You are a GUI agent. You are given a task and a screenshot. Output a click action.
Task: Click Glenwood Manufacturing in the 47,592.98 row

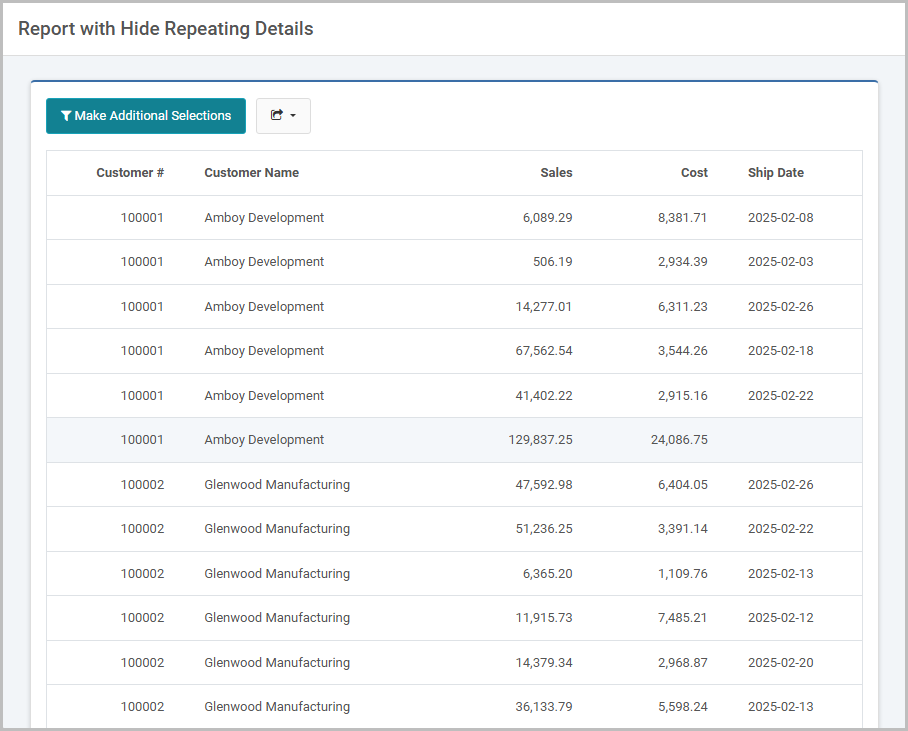(277, 485)
